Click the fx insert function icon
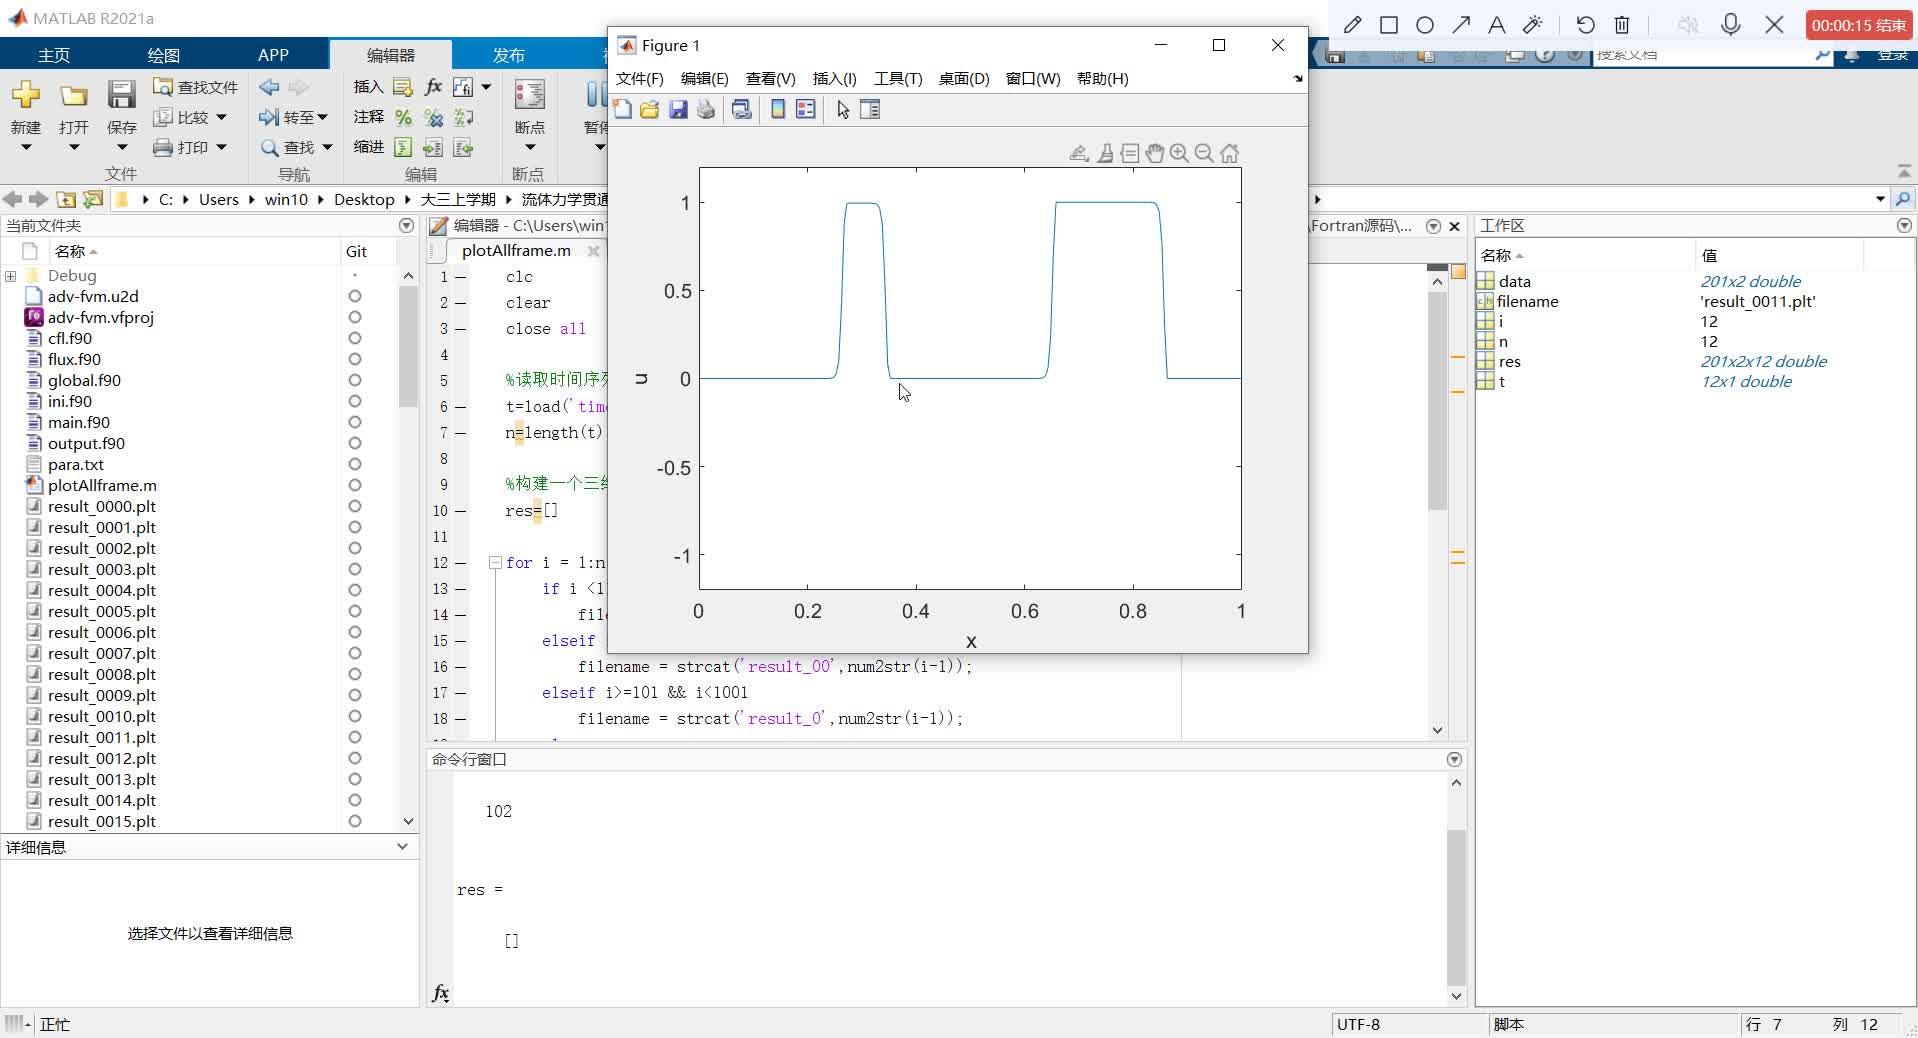Image resolution: width=1918 pixels, height=1038 pixels. (433, 87)
